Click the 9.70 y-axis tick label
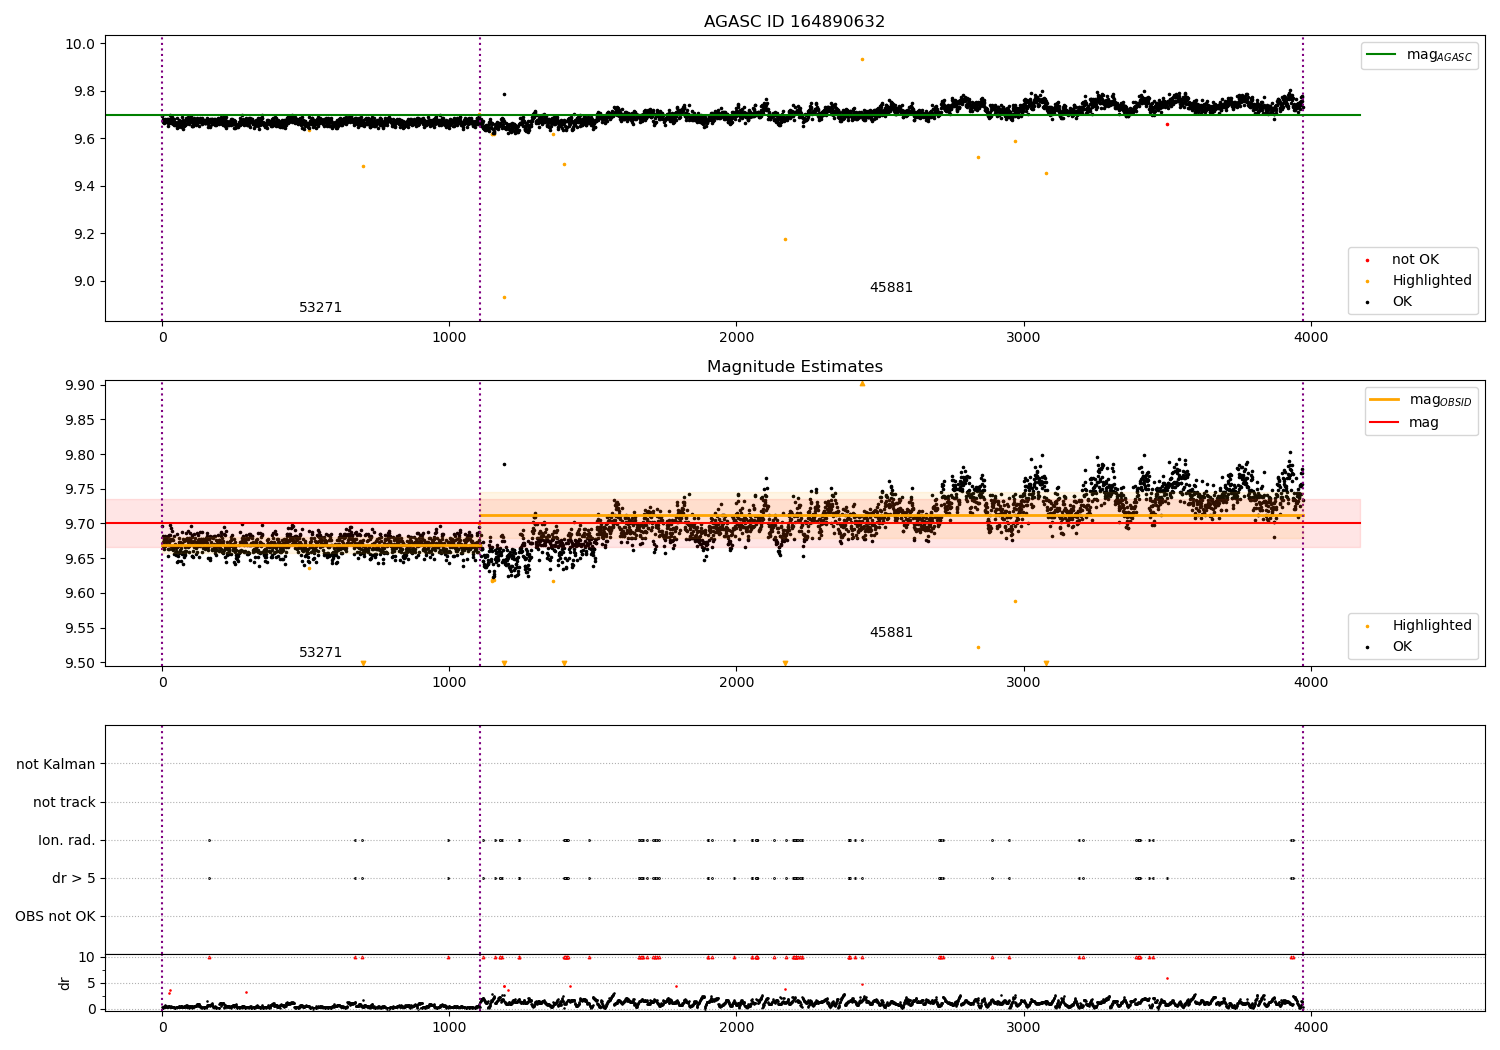 tap(80, 524)
